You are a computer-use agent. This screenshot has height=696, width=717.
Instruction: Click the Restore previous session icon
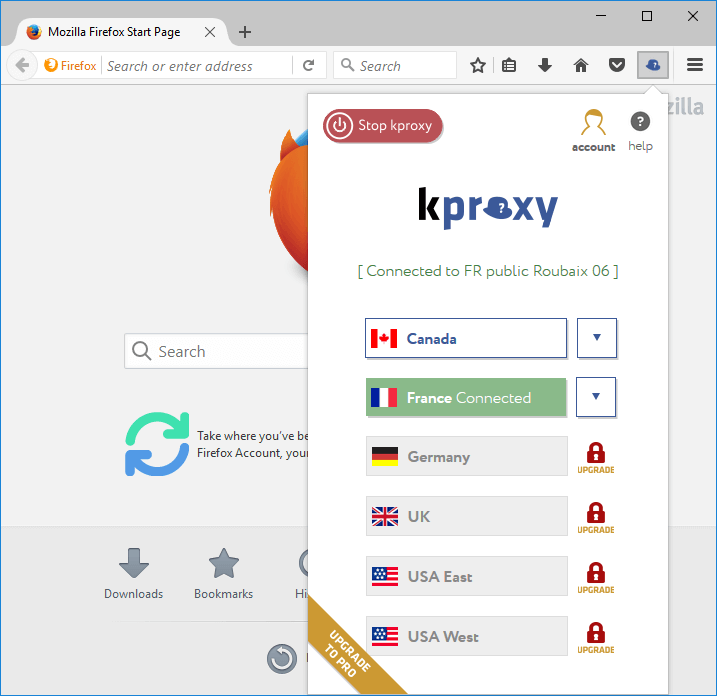[282, 659]
